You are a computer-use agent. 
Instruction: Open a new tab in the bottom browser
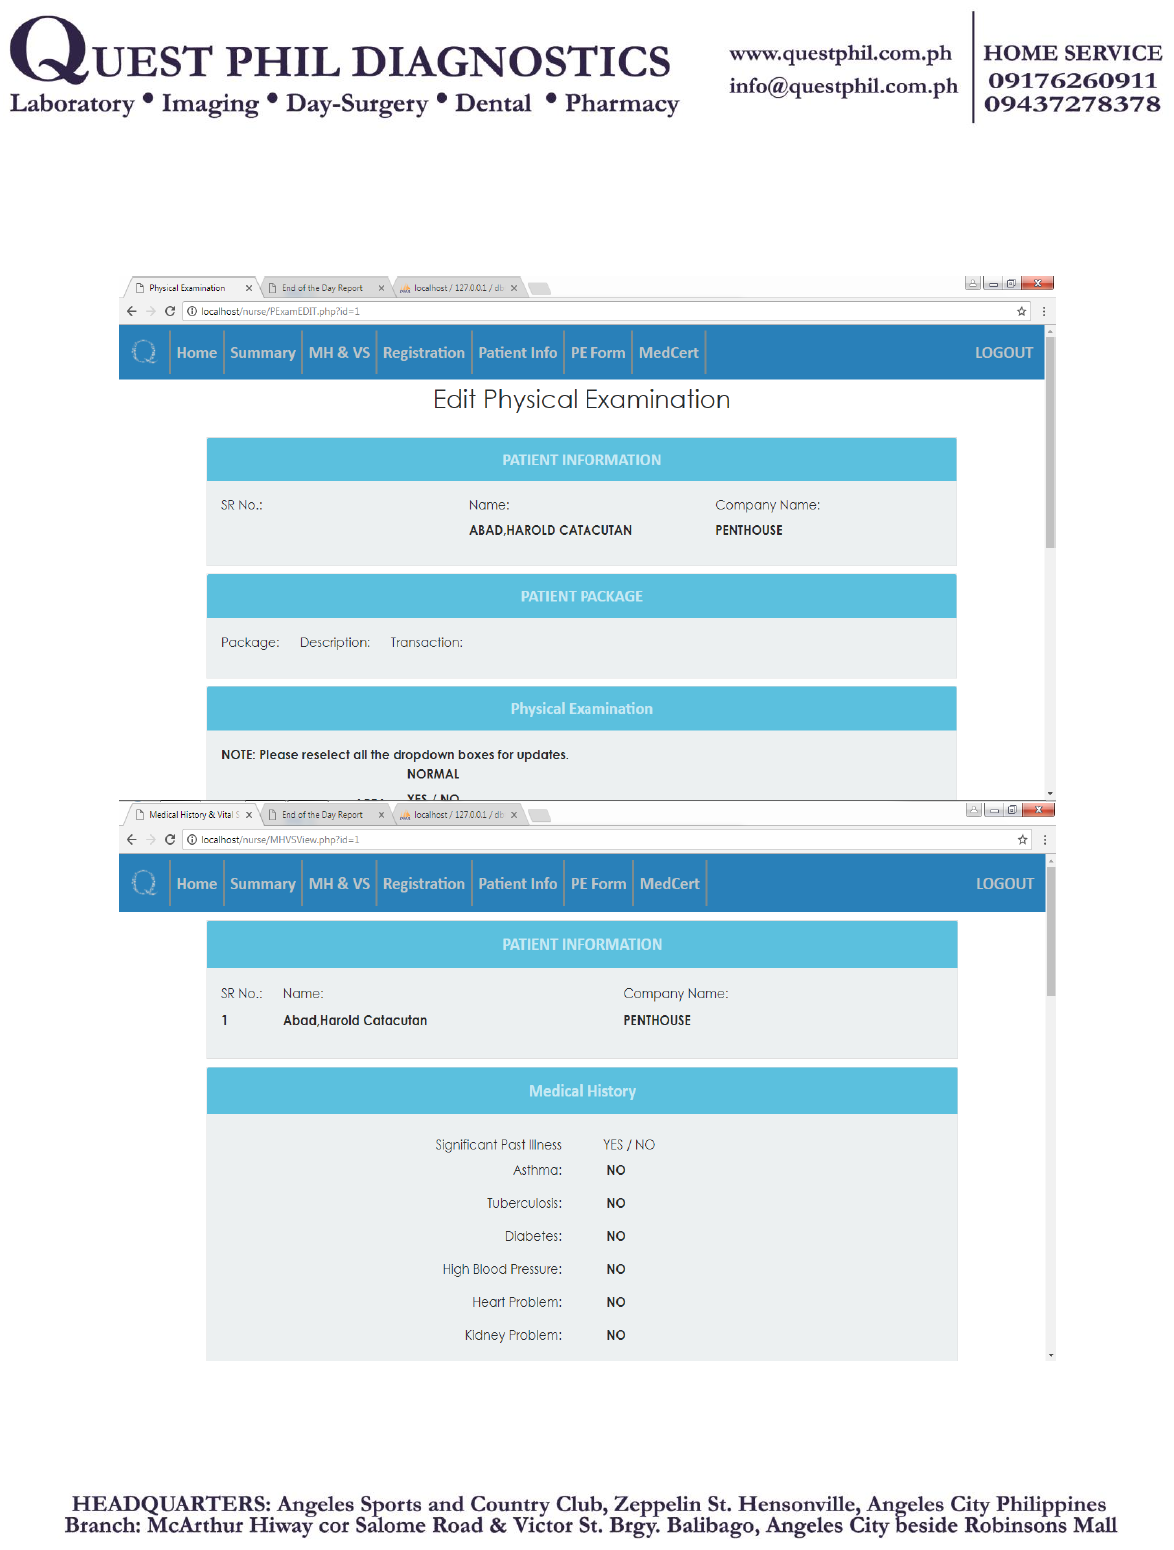click(540, 816)
